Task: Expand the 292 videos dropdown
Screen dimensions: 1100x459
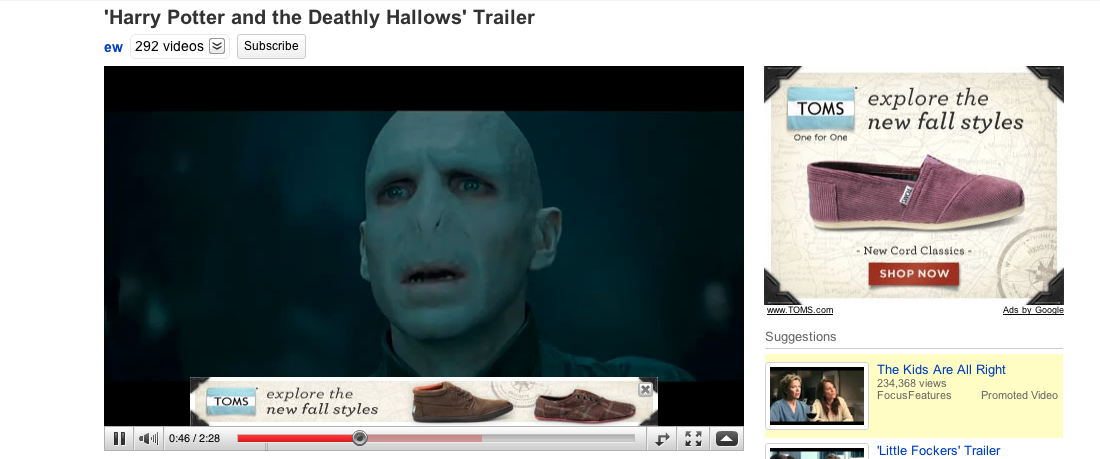Action: pos(217,46)
